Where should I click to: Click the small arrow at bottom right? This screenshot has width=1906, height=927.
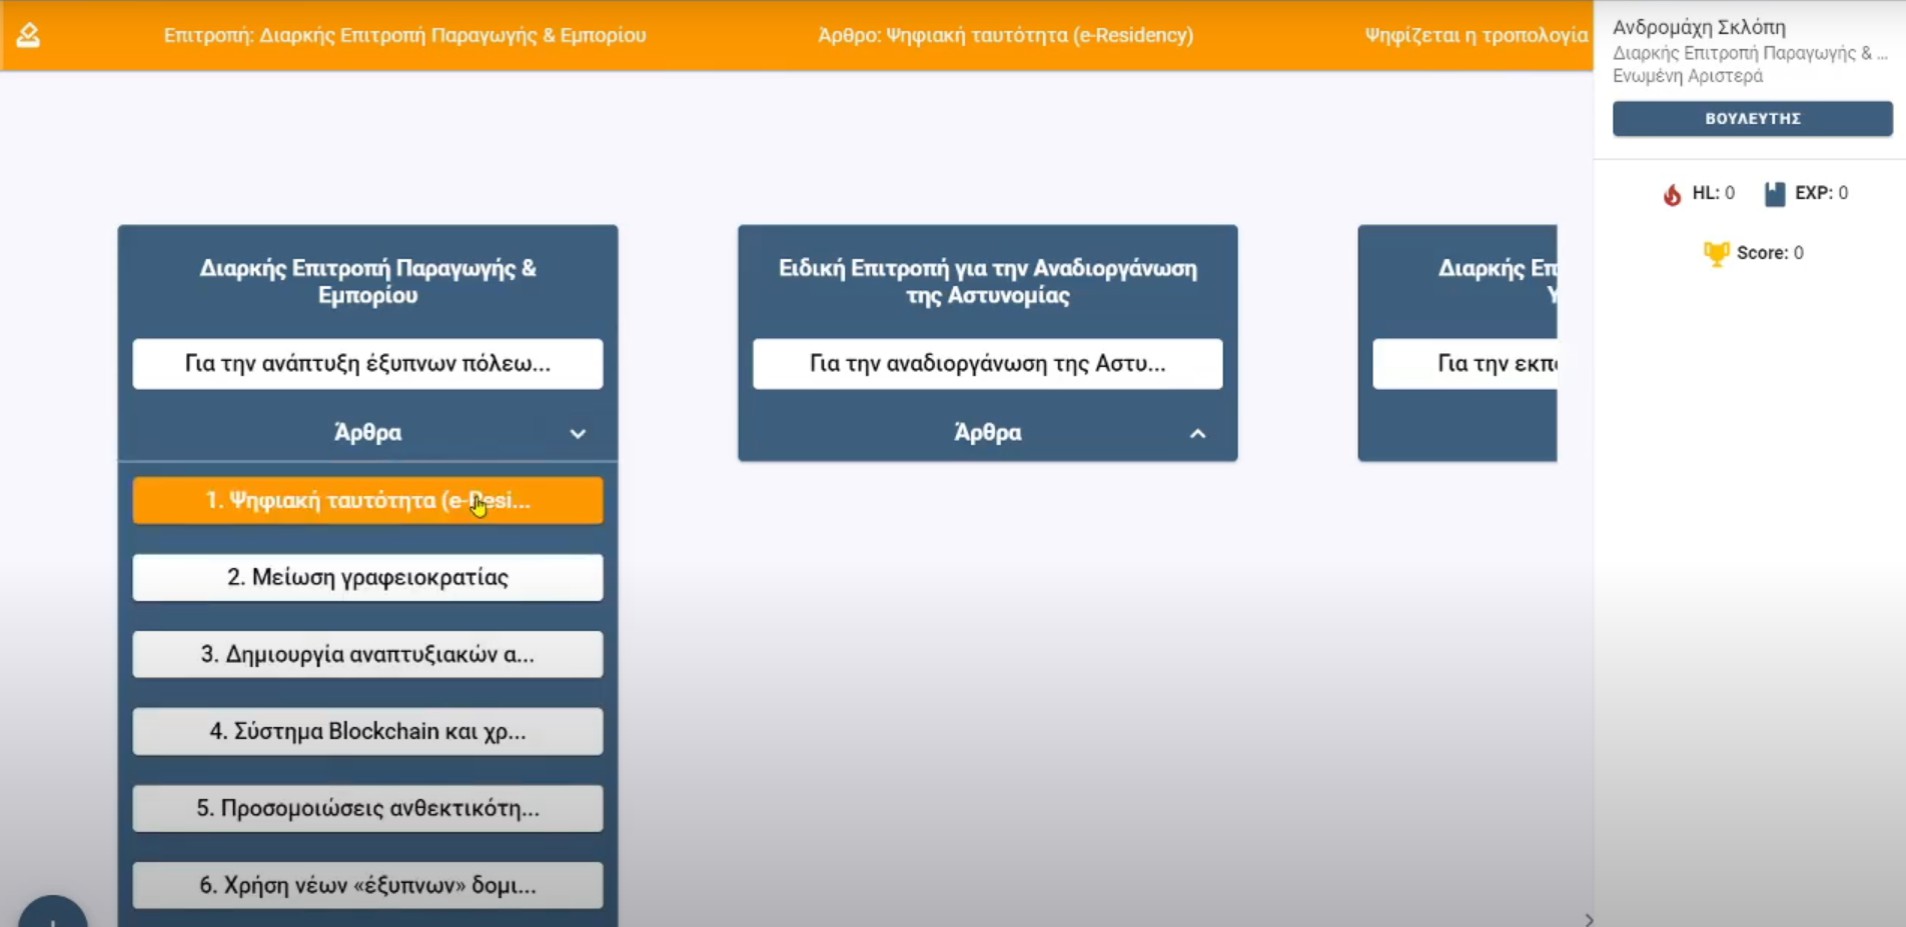click(1588, 919)
